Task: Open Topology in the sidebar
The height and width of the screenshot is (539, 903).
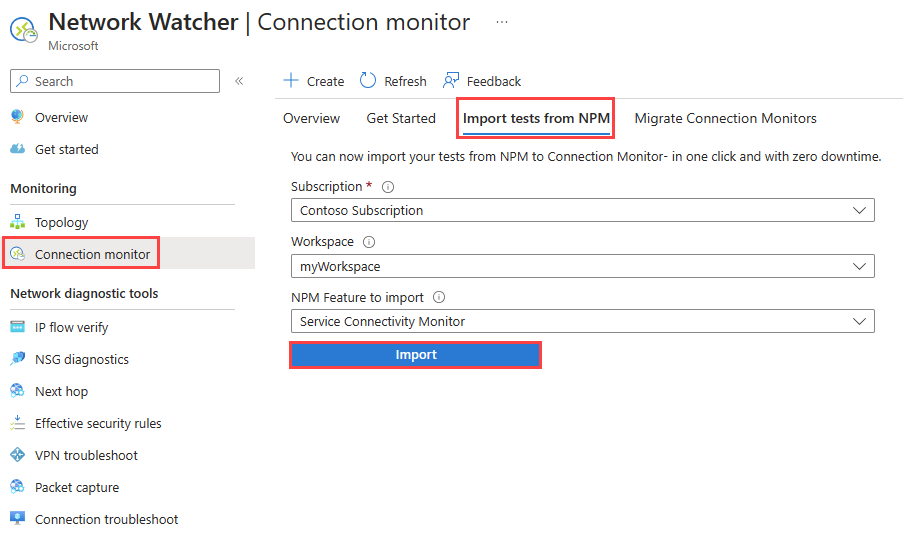Action: [x=61, y=222]
